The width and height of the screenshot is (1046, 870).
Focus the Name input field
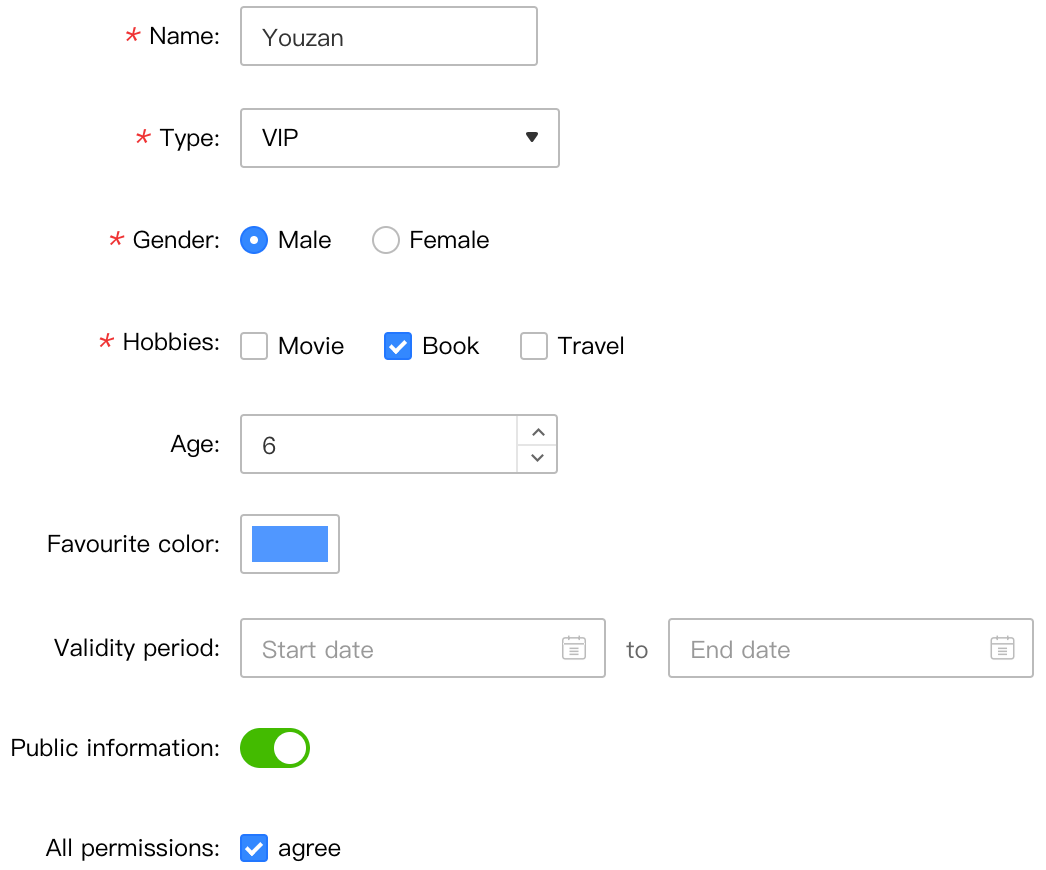(389, 36)
